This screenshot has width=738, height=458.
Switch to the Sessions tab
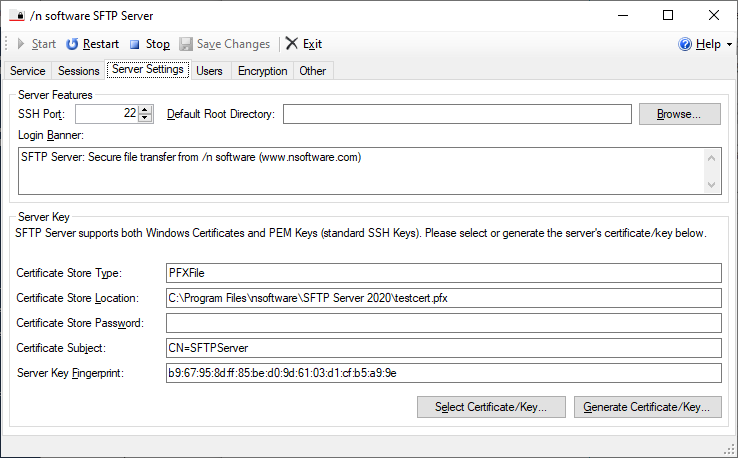coord(79,71)
